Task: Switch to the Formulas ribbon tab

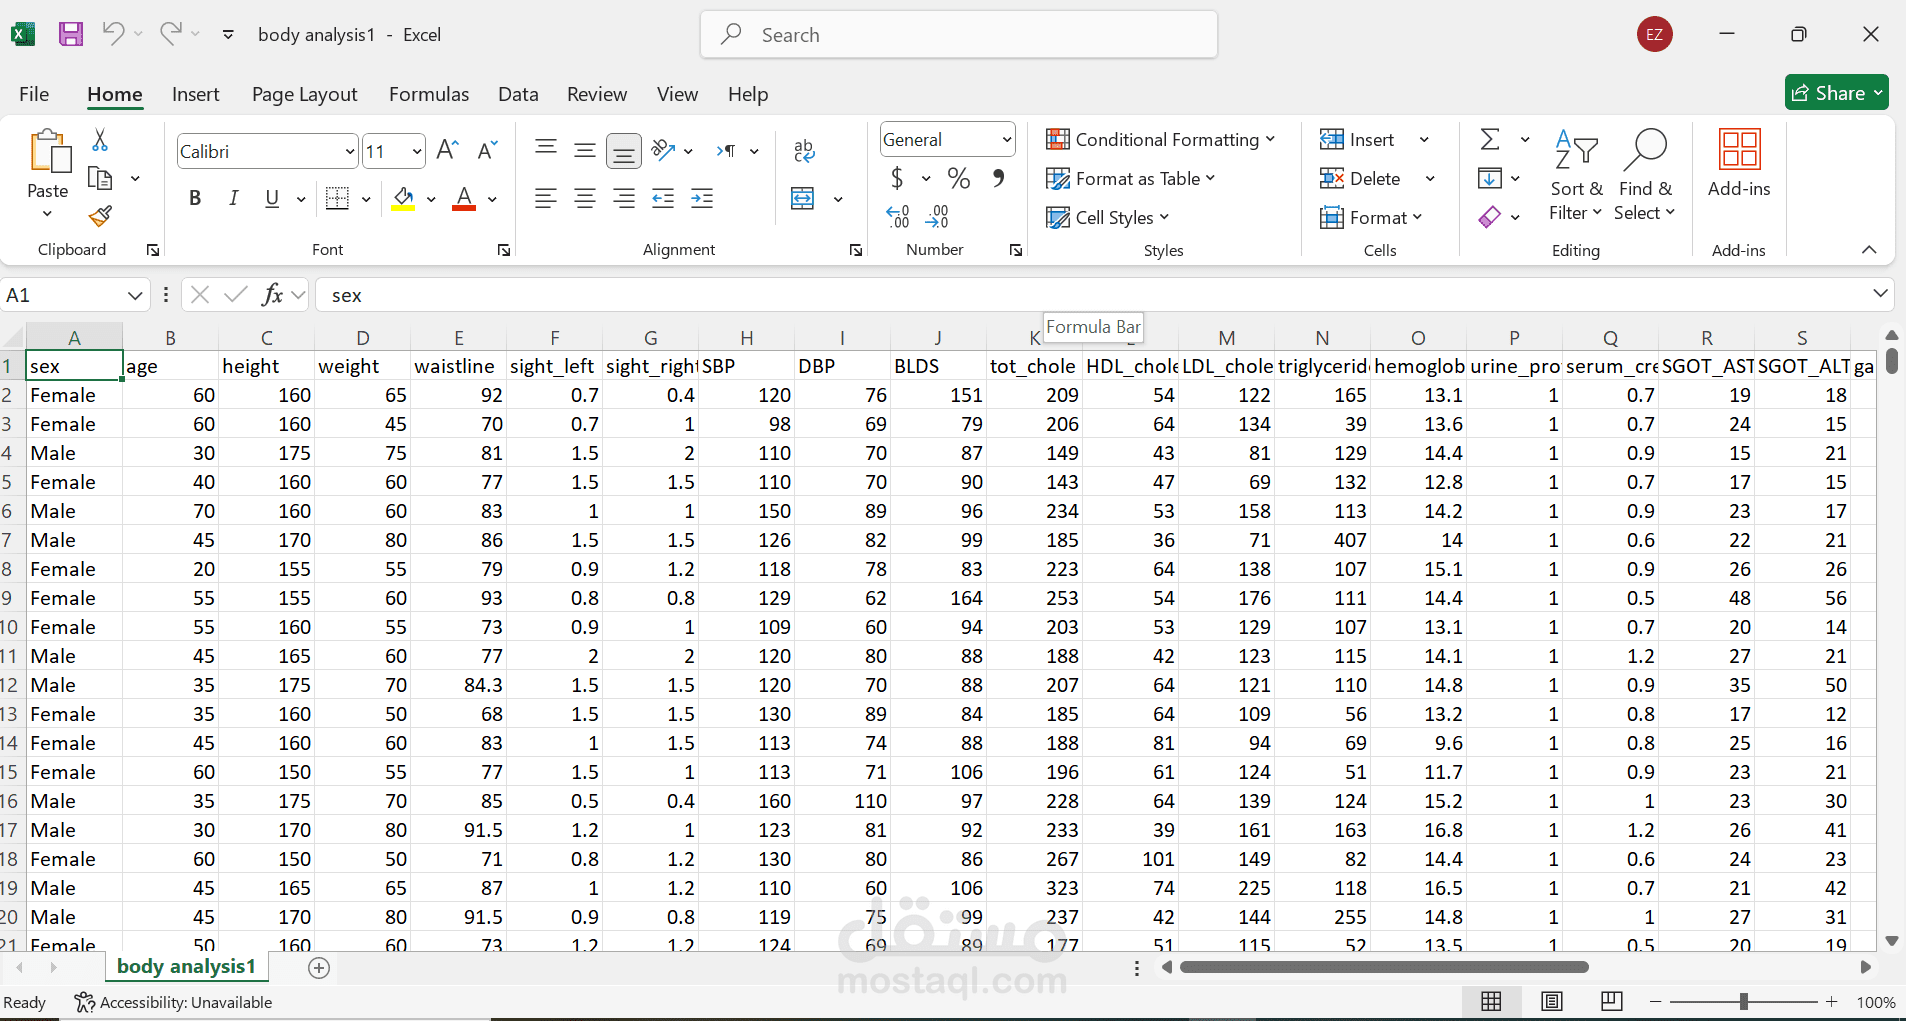Action: point(428,94)
